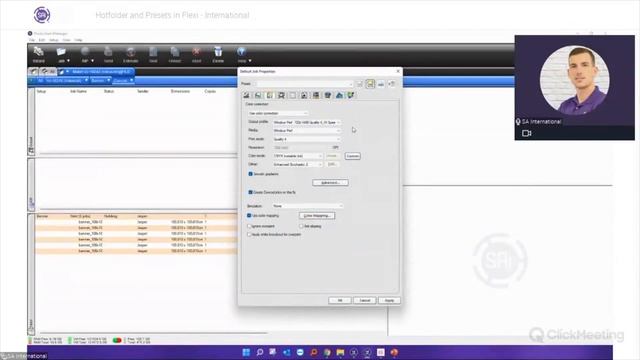This screenshot has width=640, height=360.
Task: Select the blue house-shaped tab icon in dialog
Action: pos(339,95)
